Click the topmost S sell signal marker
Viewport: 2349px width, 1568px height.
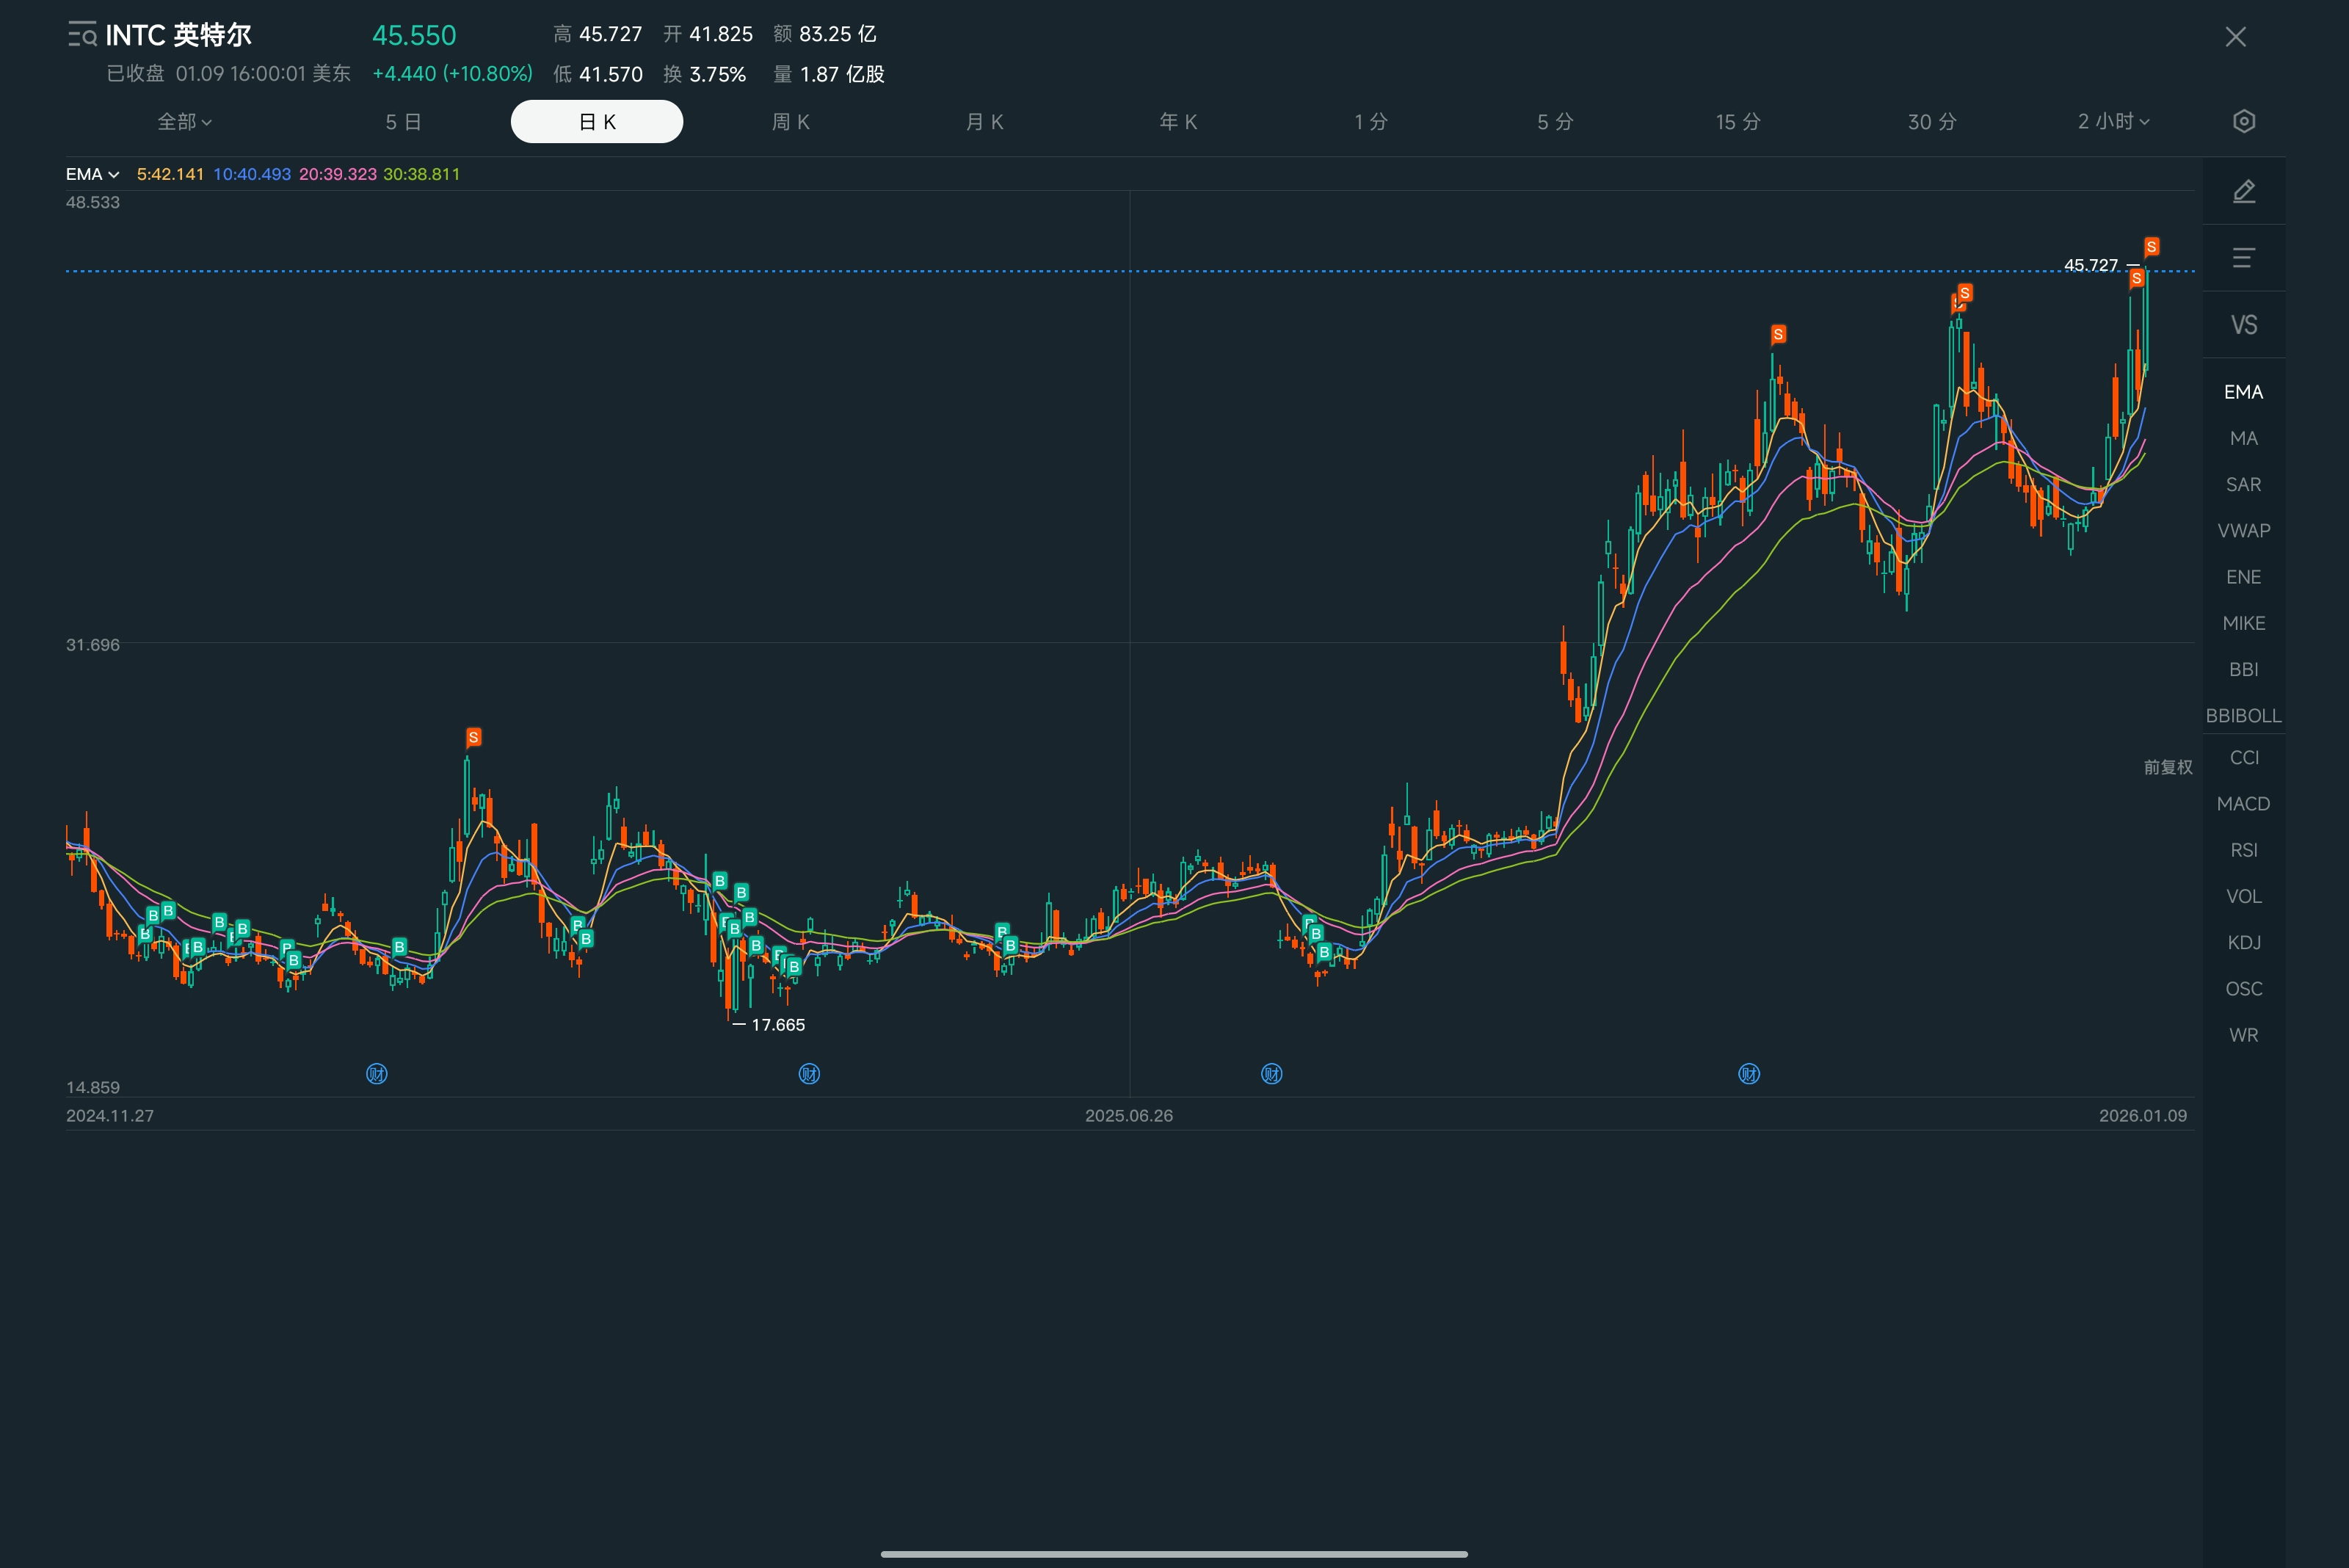pyautogui.click(x=2151, y=246)
